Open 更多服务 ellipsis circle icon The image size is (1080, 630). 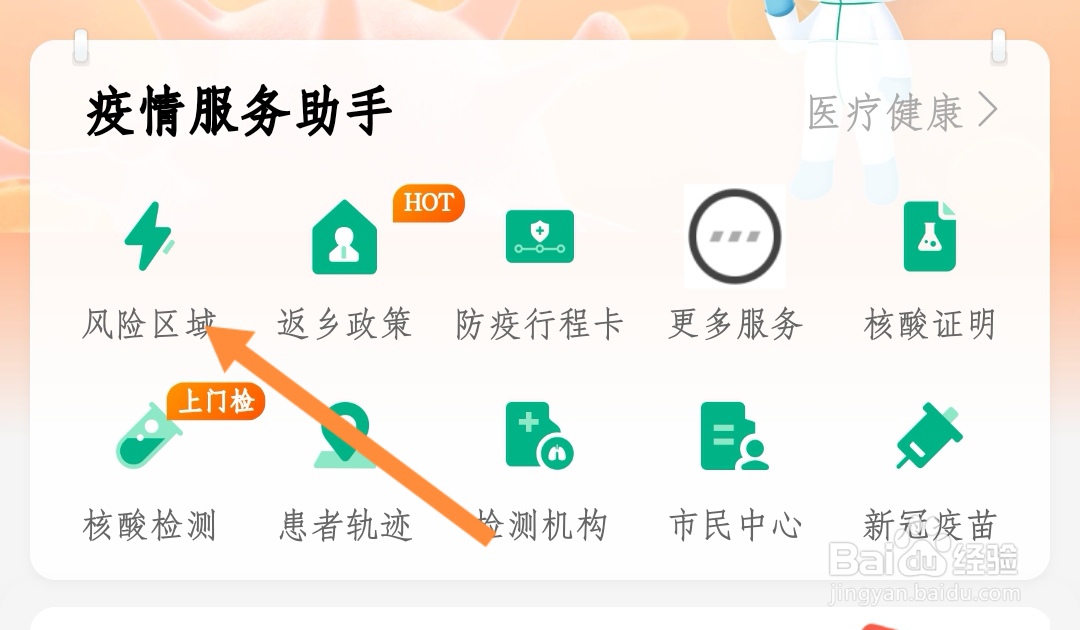tap(735, 236)
